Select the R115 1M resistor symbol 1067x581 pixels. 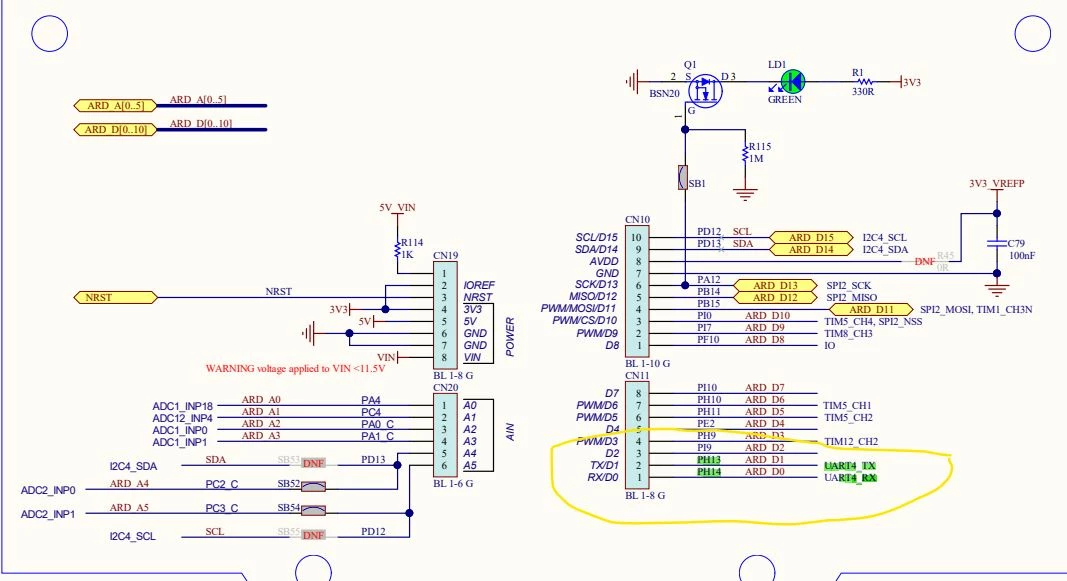[x=746, y=153]
